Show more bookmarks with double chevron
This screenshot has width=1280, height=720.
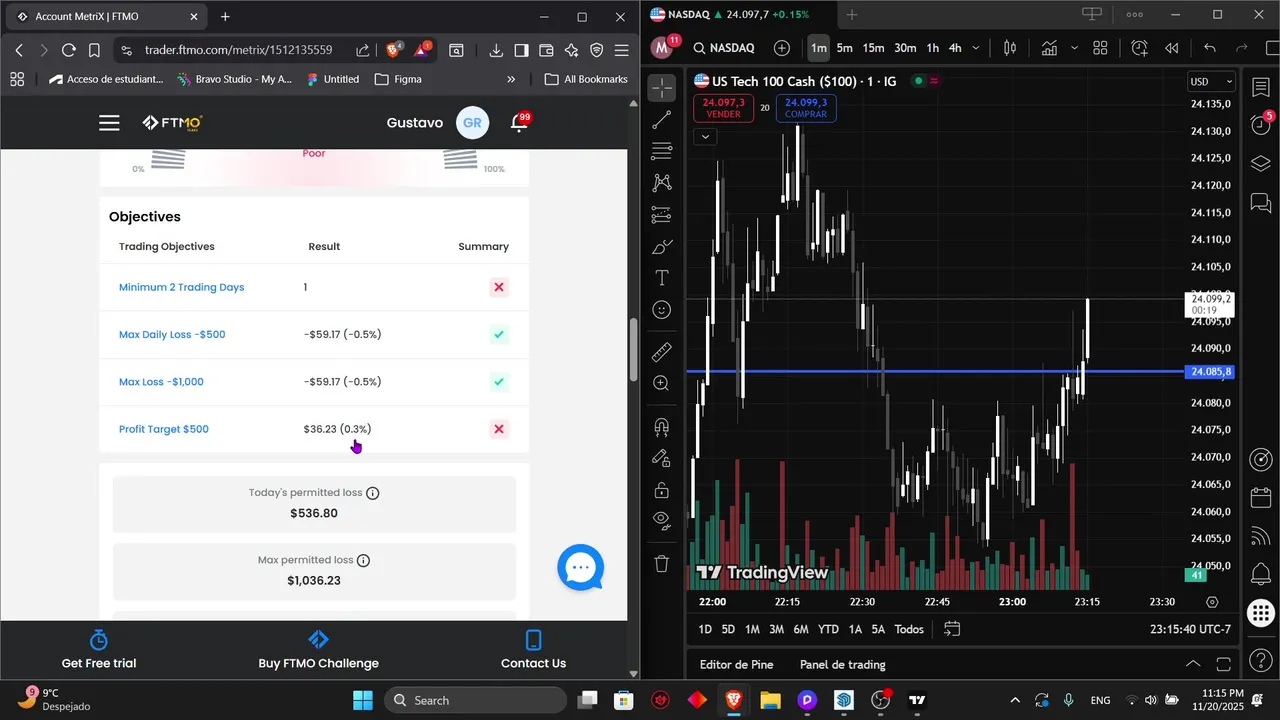click(511, 79)
